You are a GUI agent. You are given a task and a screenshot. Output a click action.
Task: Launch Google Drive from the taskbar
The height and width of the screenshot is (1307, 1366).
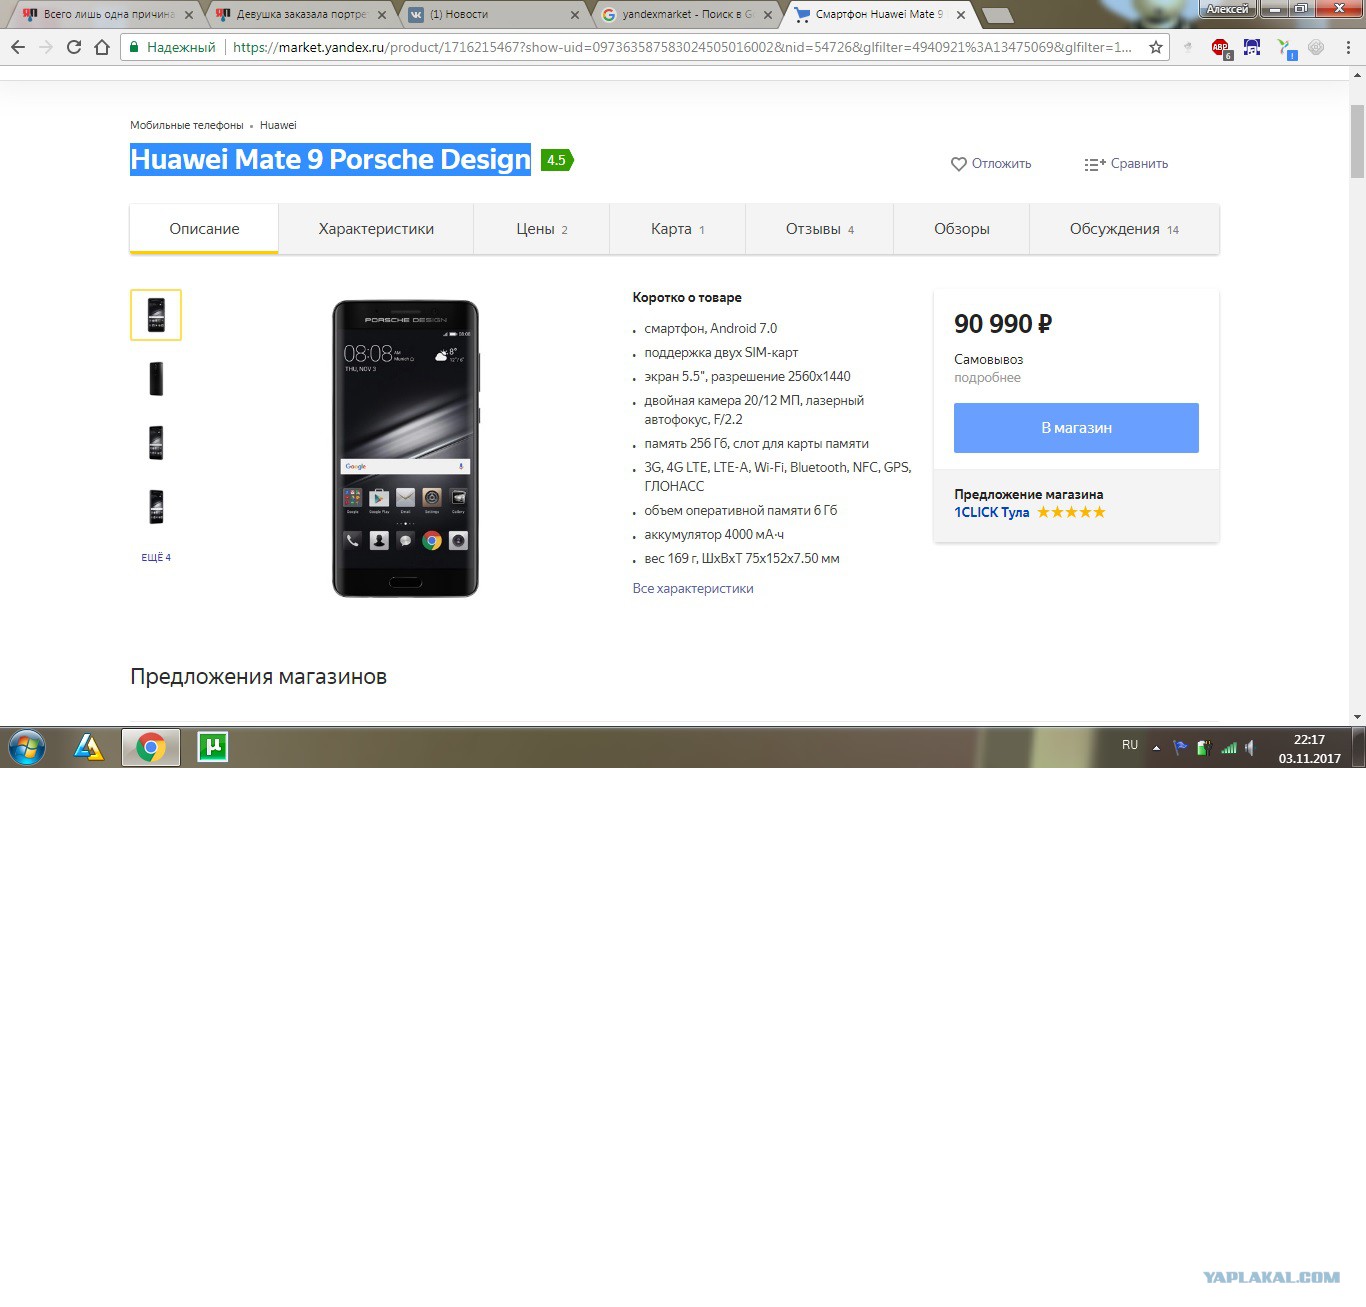point(88,748)
